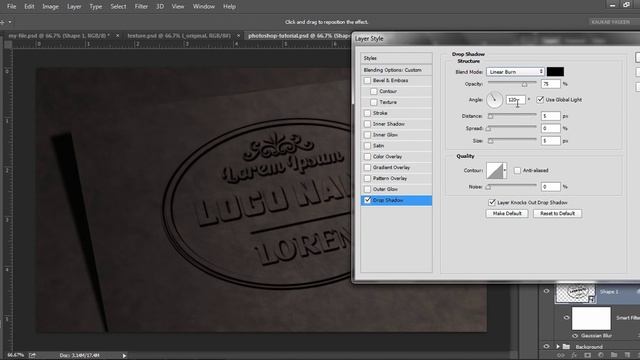Select the Shape 1 layer thumbnail
640x360 pixels.
(576, 293)
